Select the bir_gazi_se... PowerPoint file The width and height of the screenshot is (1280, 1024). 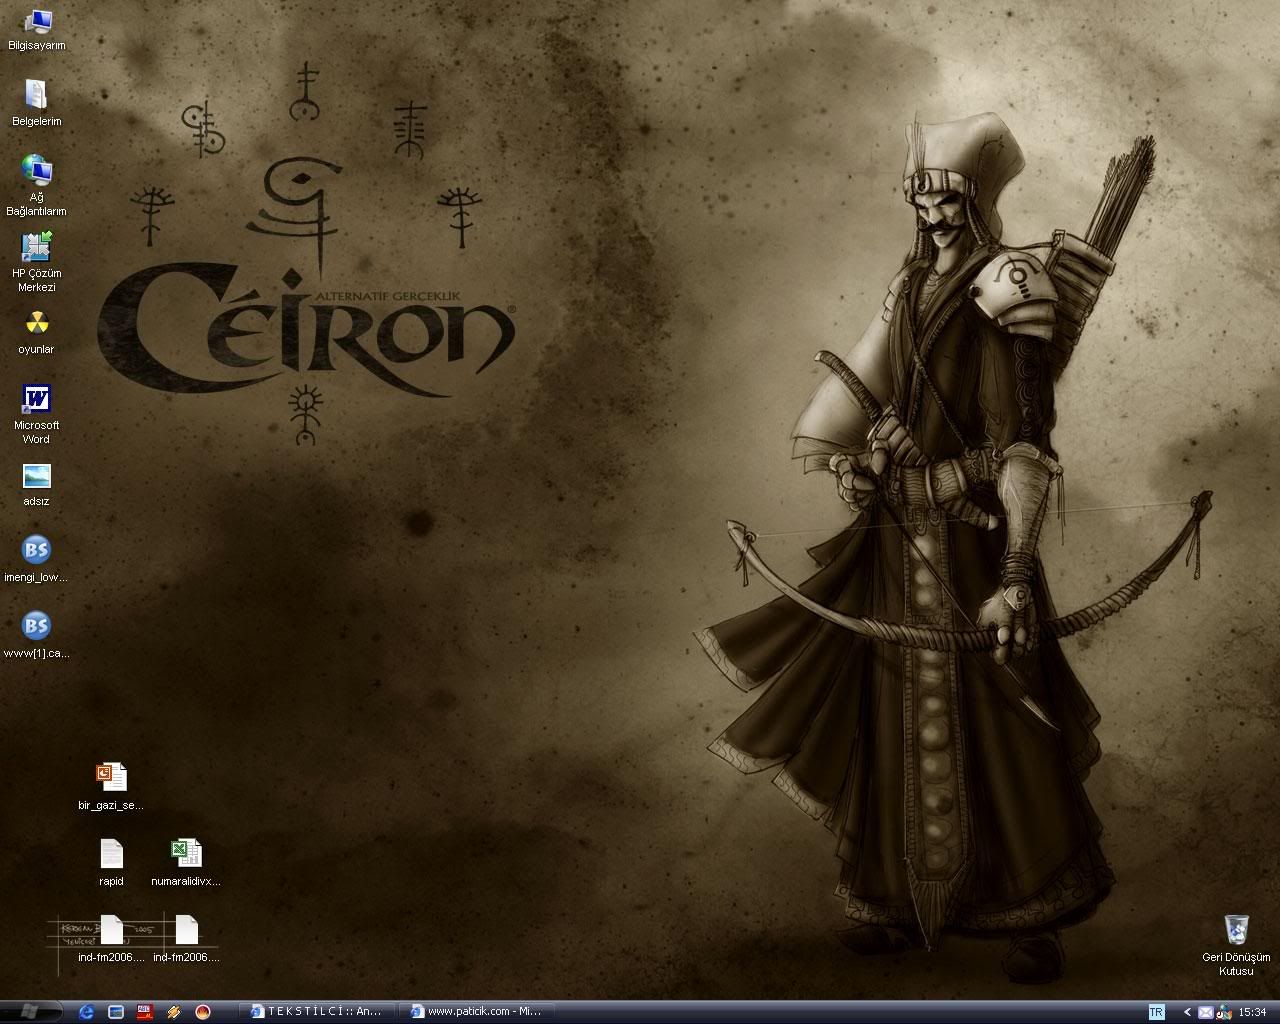[111, 787]
